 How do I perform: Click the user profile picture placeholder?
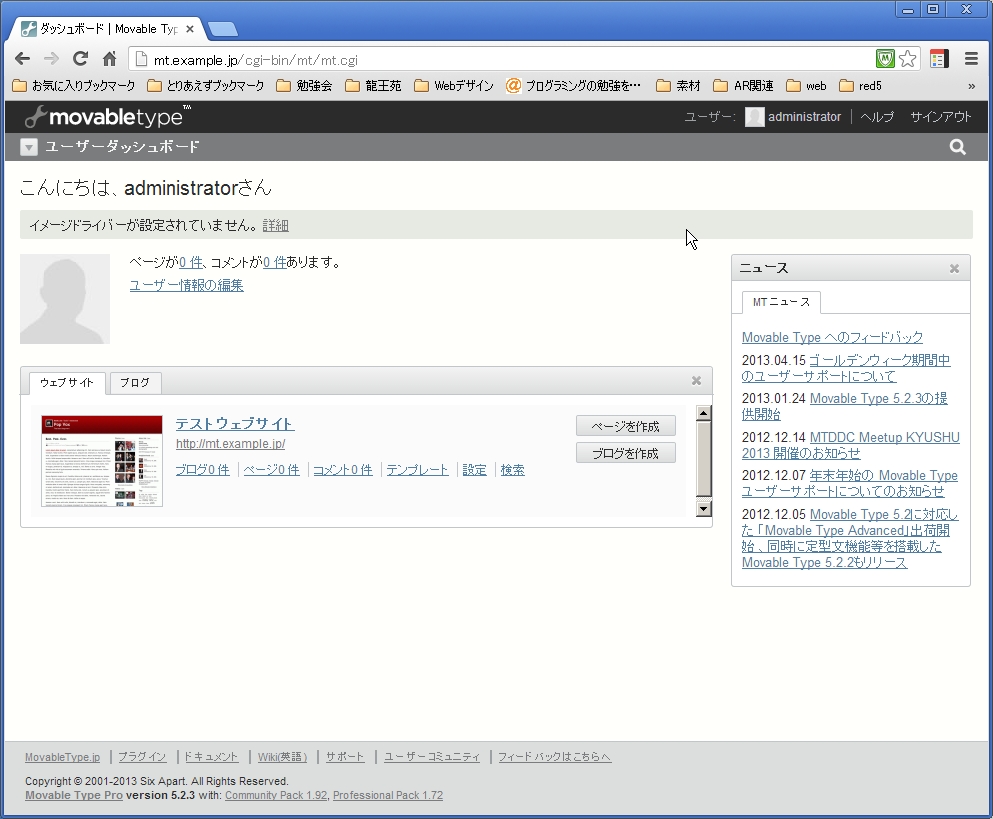[65, 299]
